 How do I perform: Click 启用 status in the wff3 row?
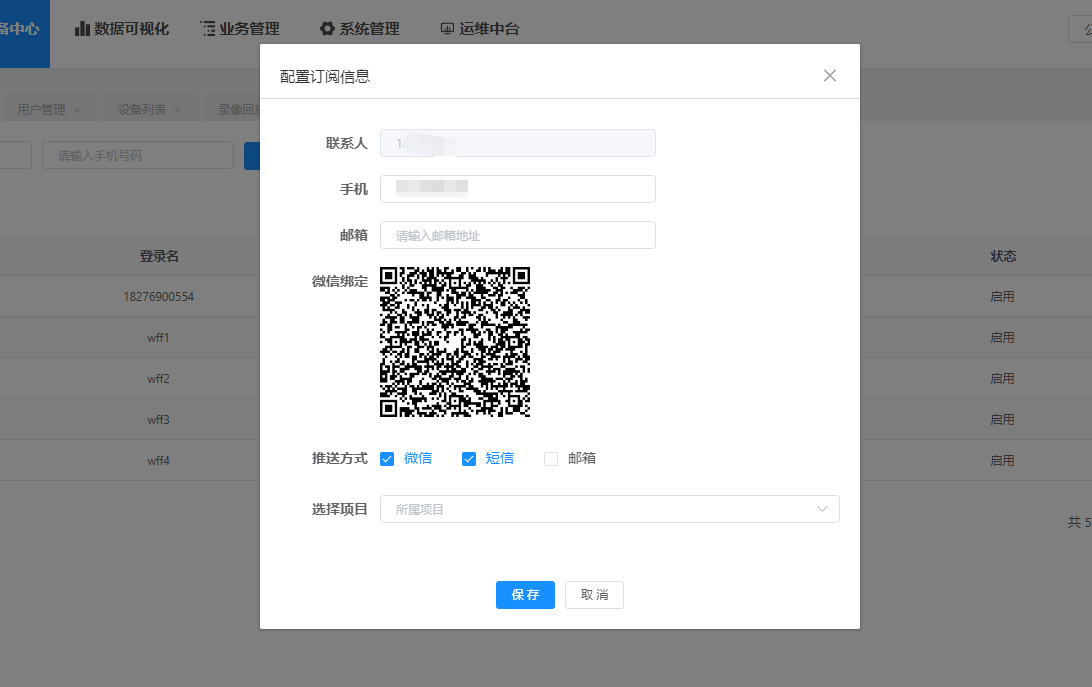1002,420
